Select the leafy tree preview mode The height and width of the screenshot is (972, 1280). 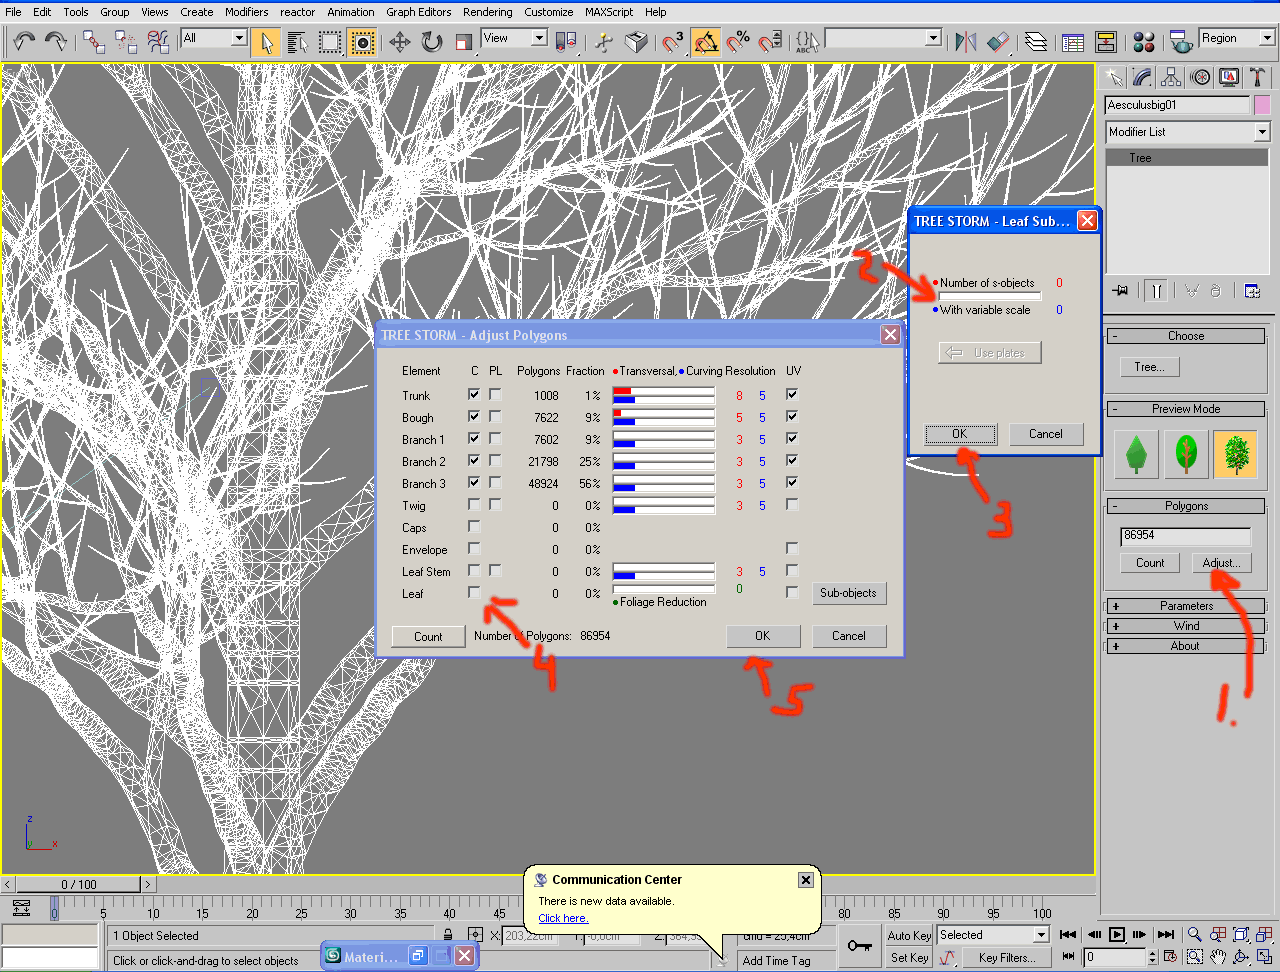[x=1237, y=453]
